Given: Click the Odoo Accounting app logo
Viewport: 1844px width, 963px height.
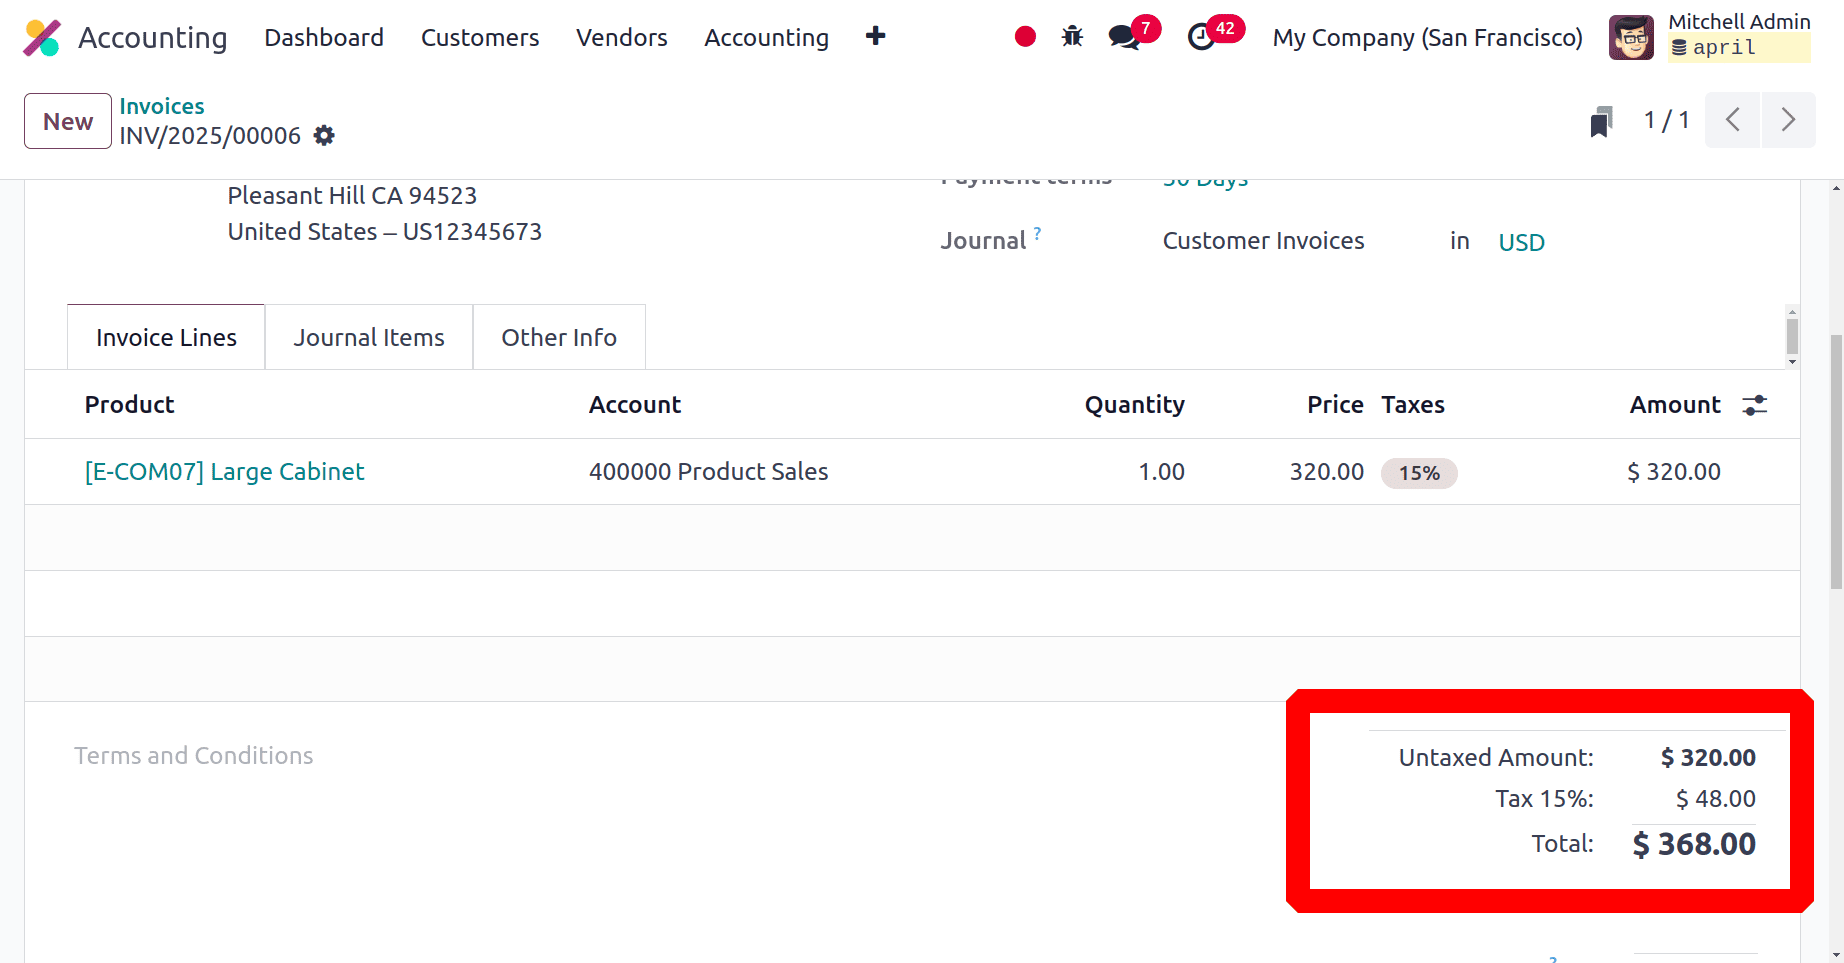Looking at the screenshot, I should 41,37.
